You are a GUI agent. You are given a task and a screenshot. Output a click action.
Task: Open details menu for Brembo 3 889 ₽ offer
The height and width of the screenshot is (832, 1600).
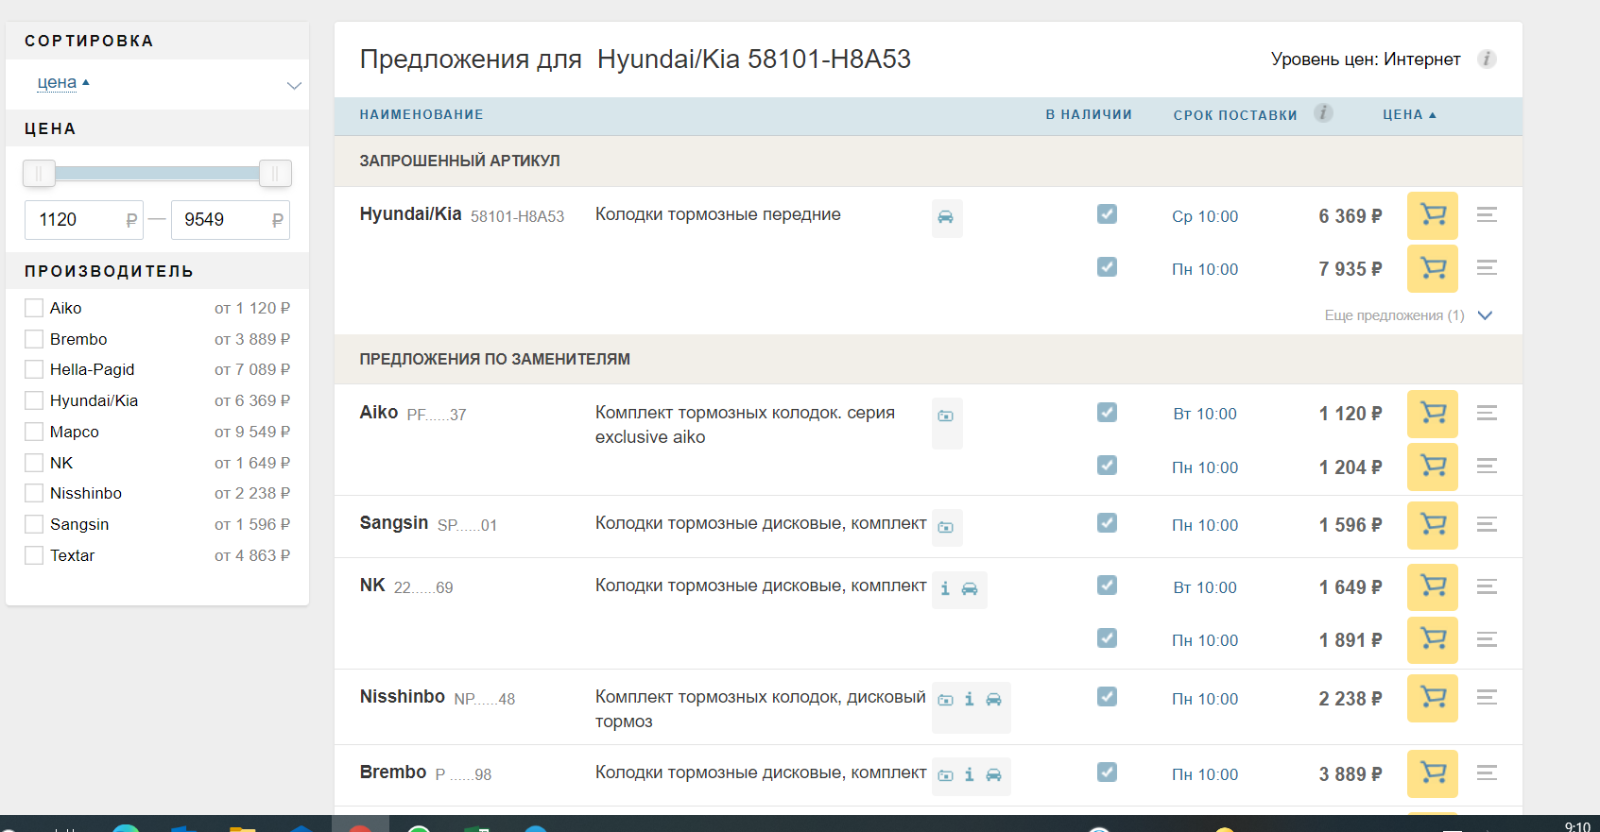[x=1487, y=773]
